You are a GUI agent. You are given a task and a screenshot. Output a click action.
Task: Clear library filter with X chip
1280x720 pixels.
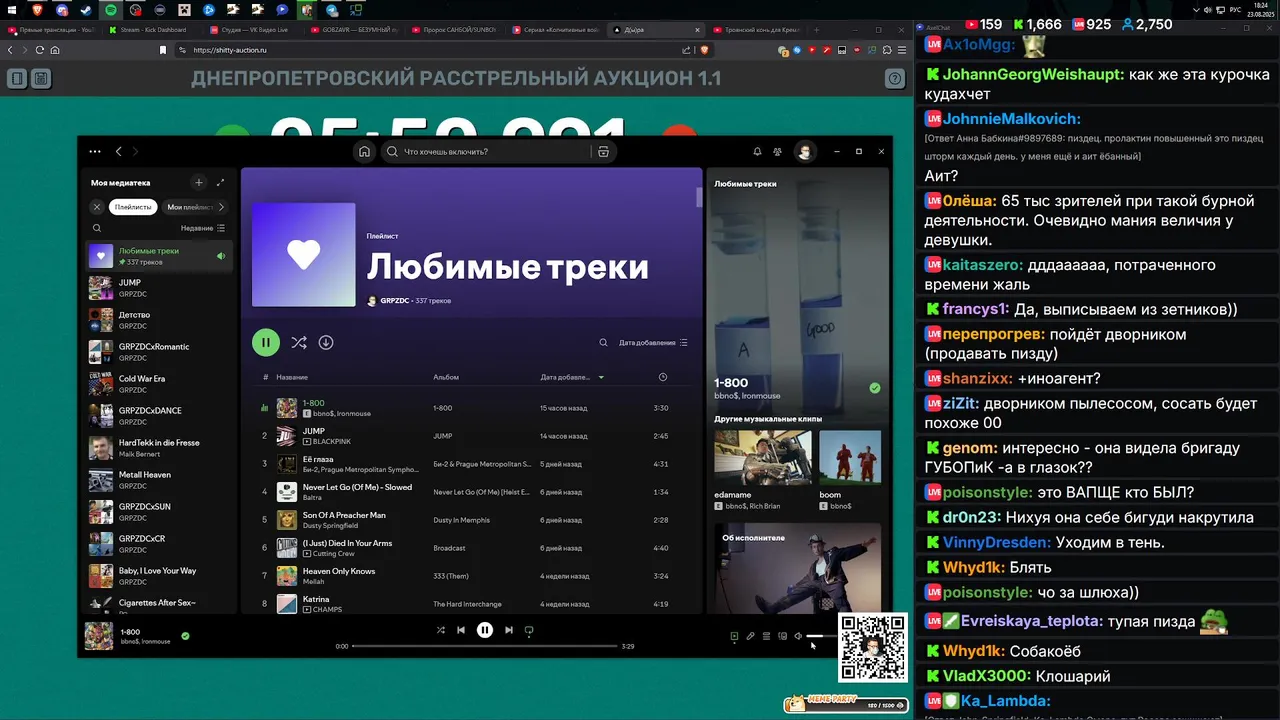tap(97, 207)
